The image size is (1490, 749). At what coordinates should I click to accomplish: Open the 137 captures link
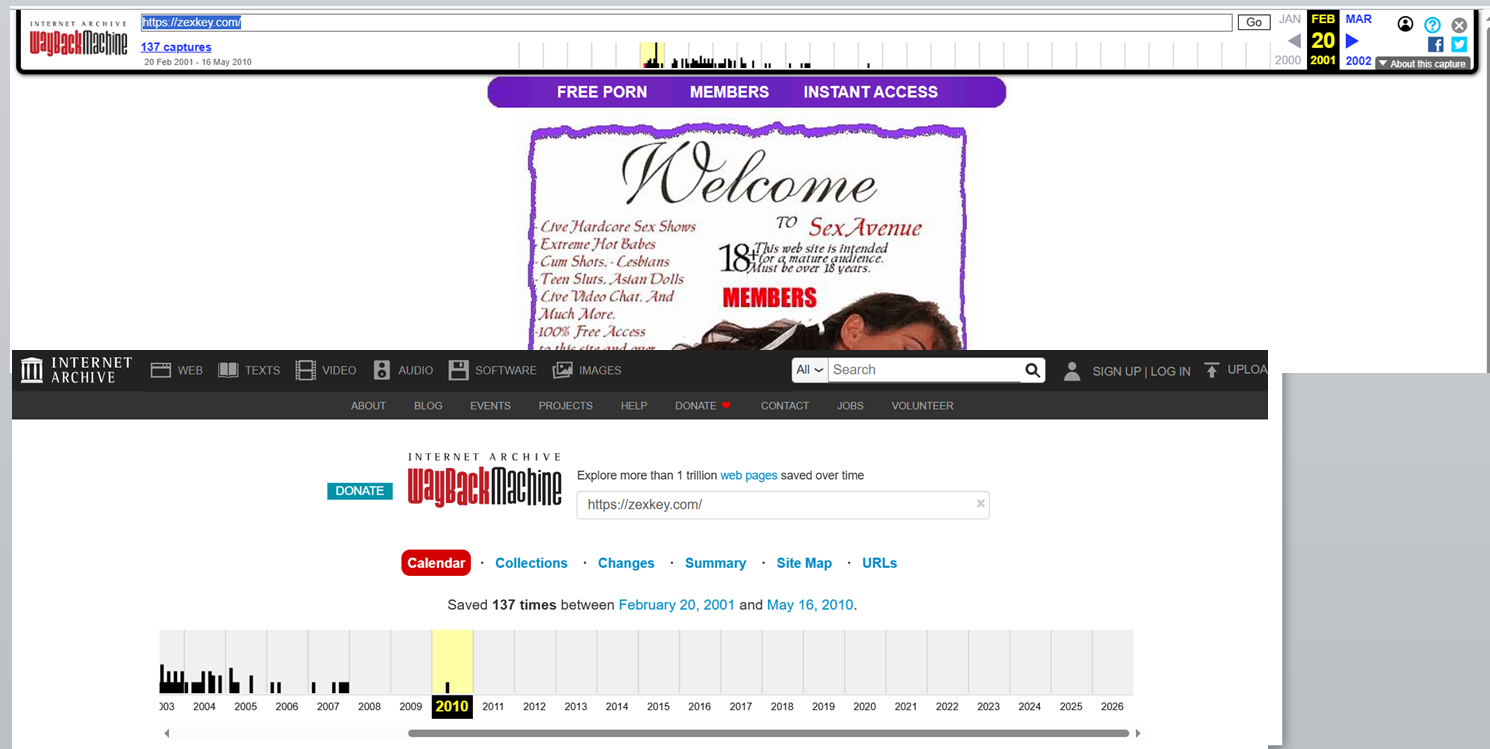[176, 47]
